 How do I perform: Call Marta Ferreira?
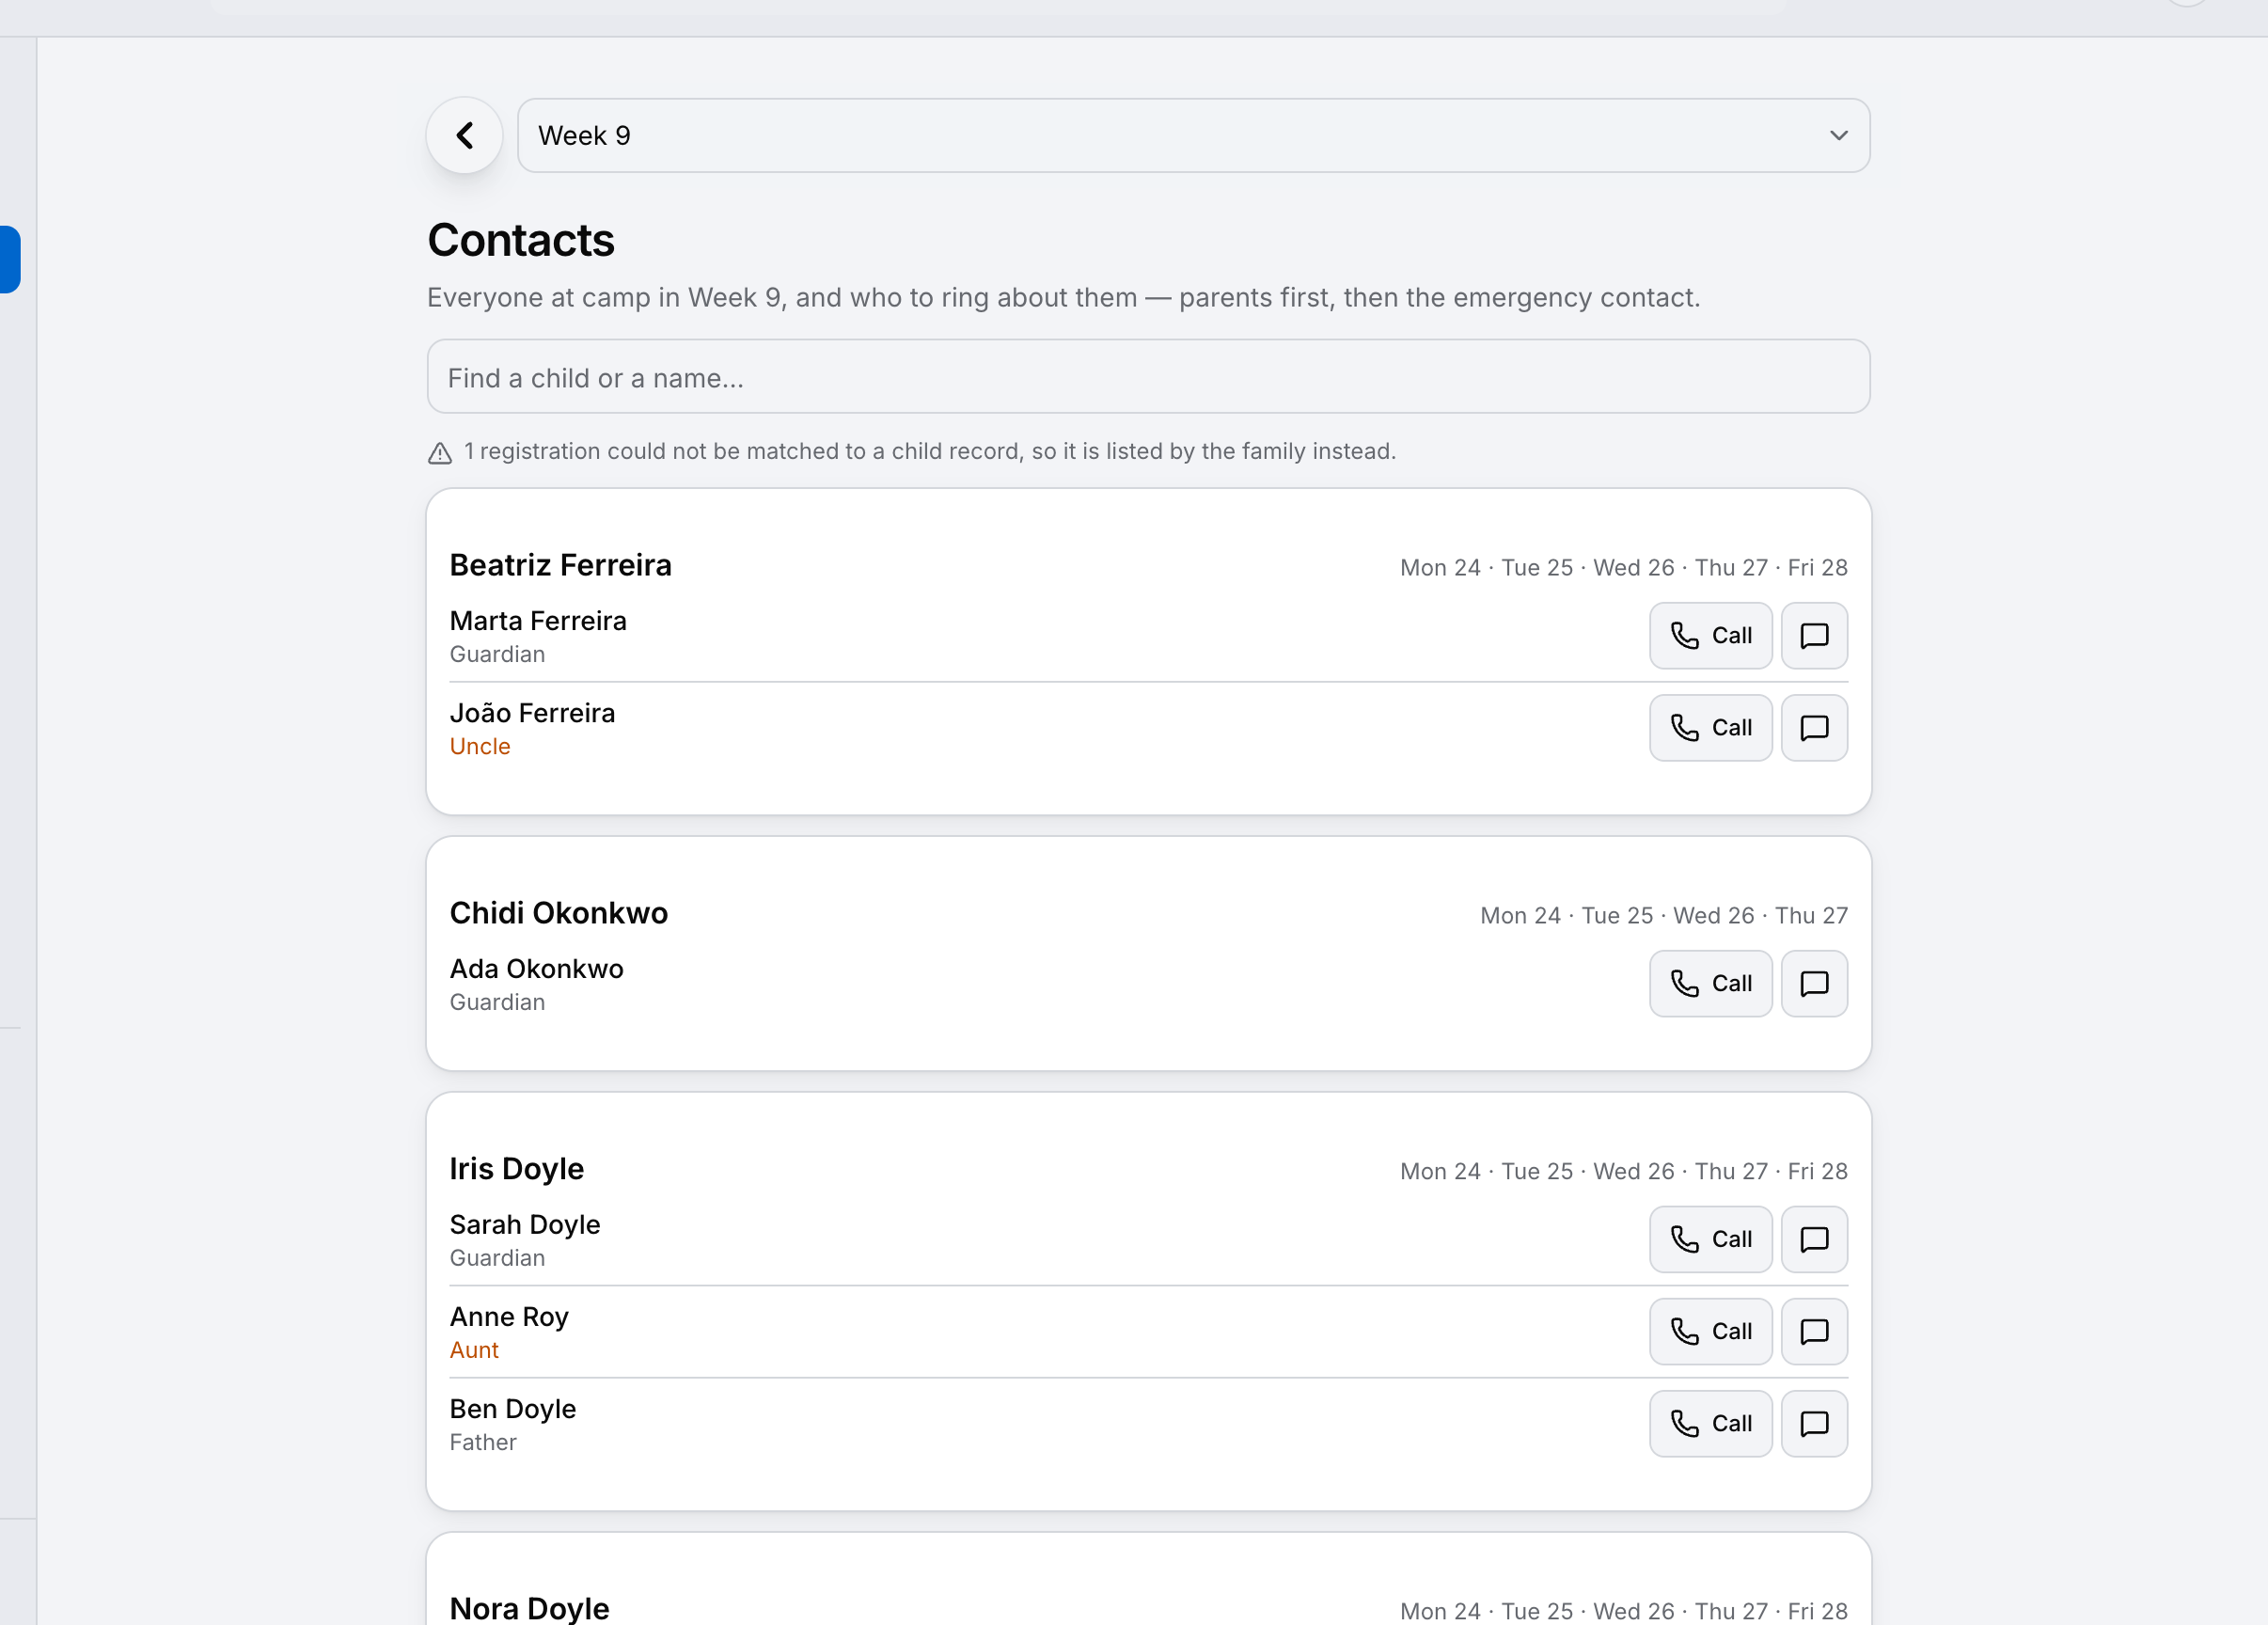coord(1710,636)
